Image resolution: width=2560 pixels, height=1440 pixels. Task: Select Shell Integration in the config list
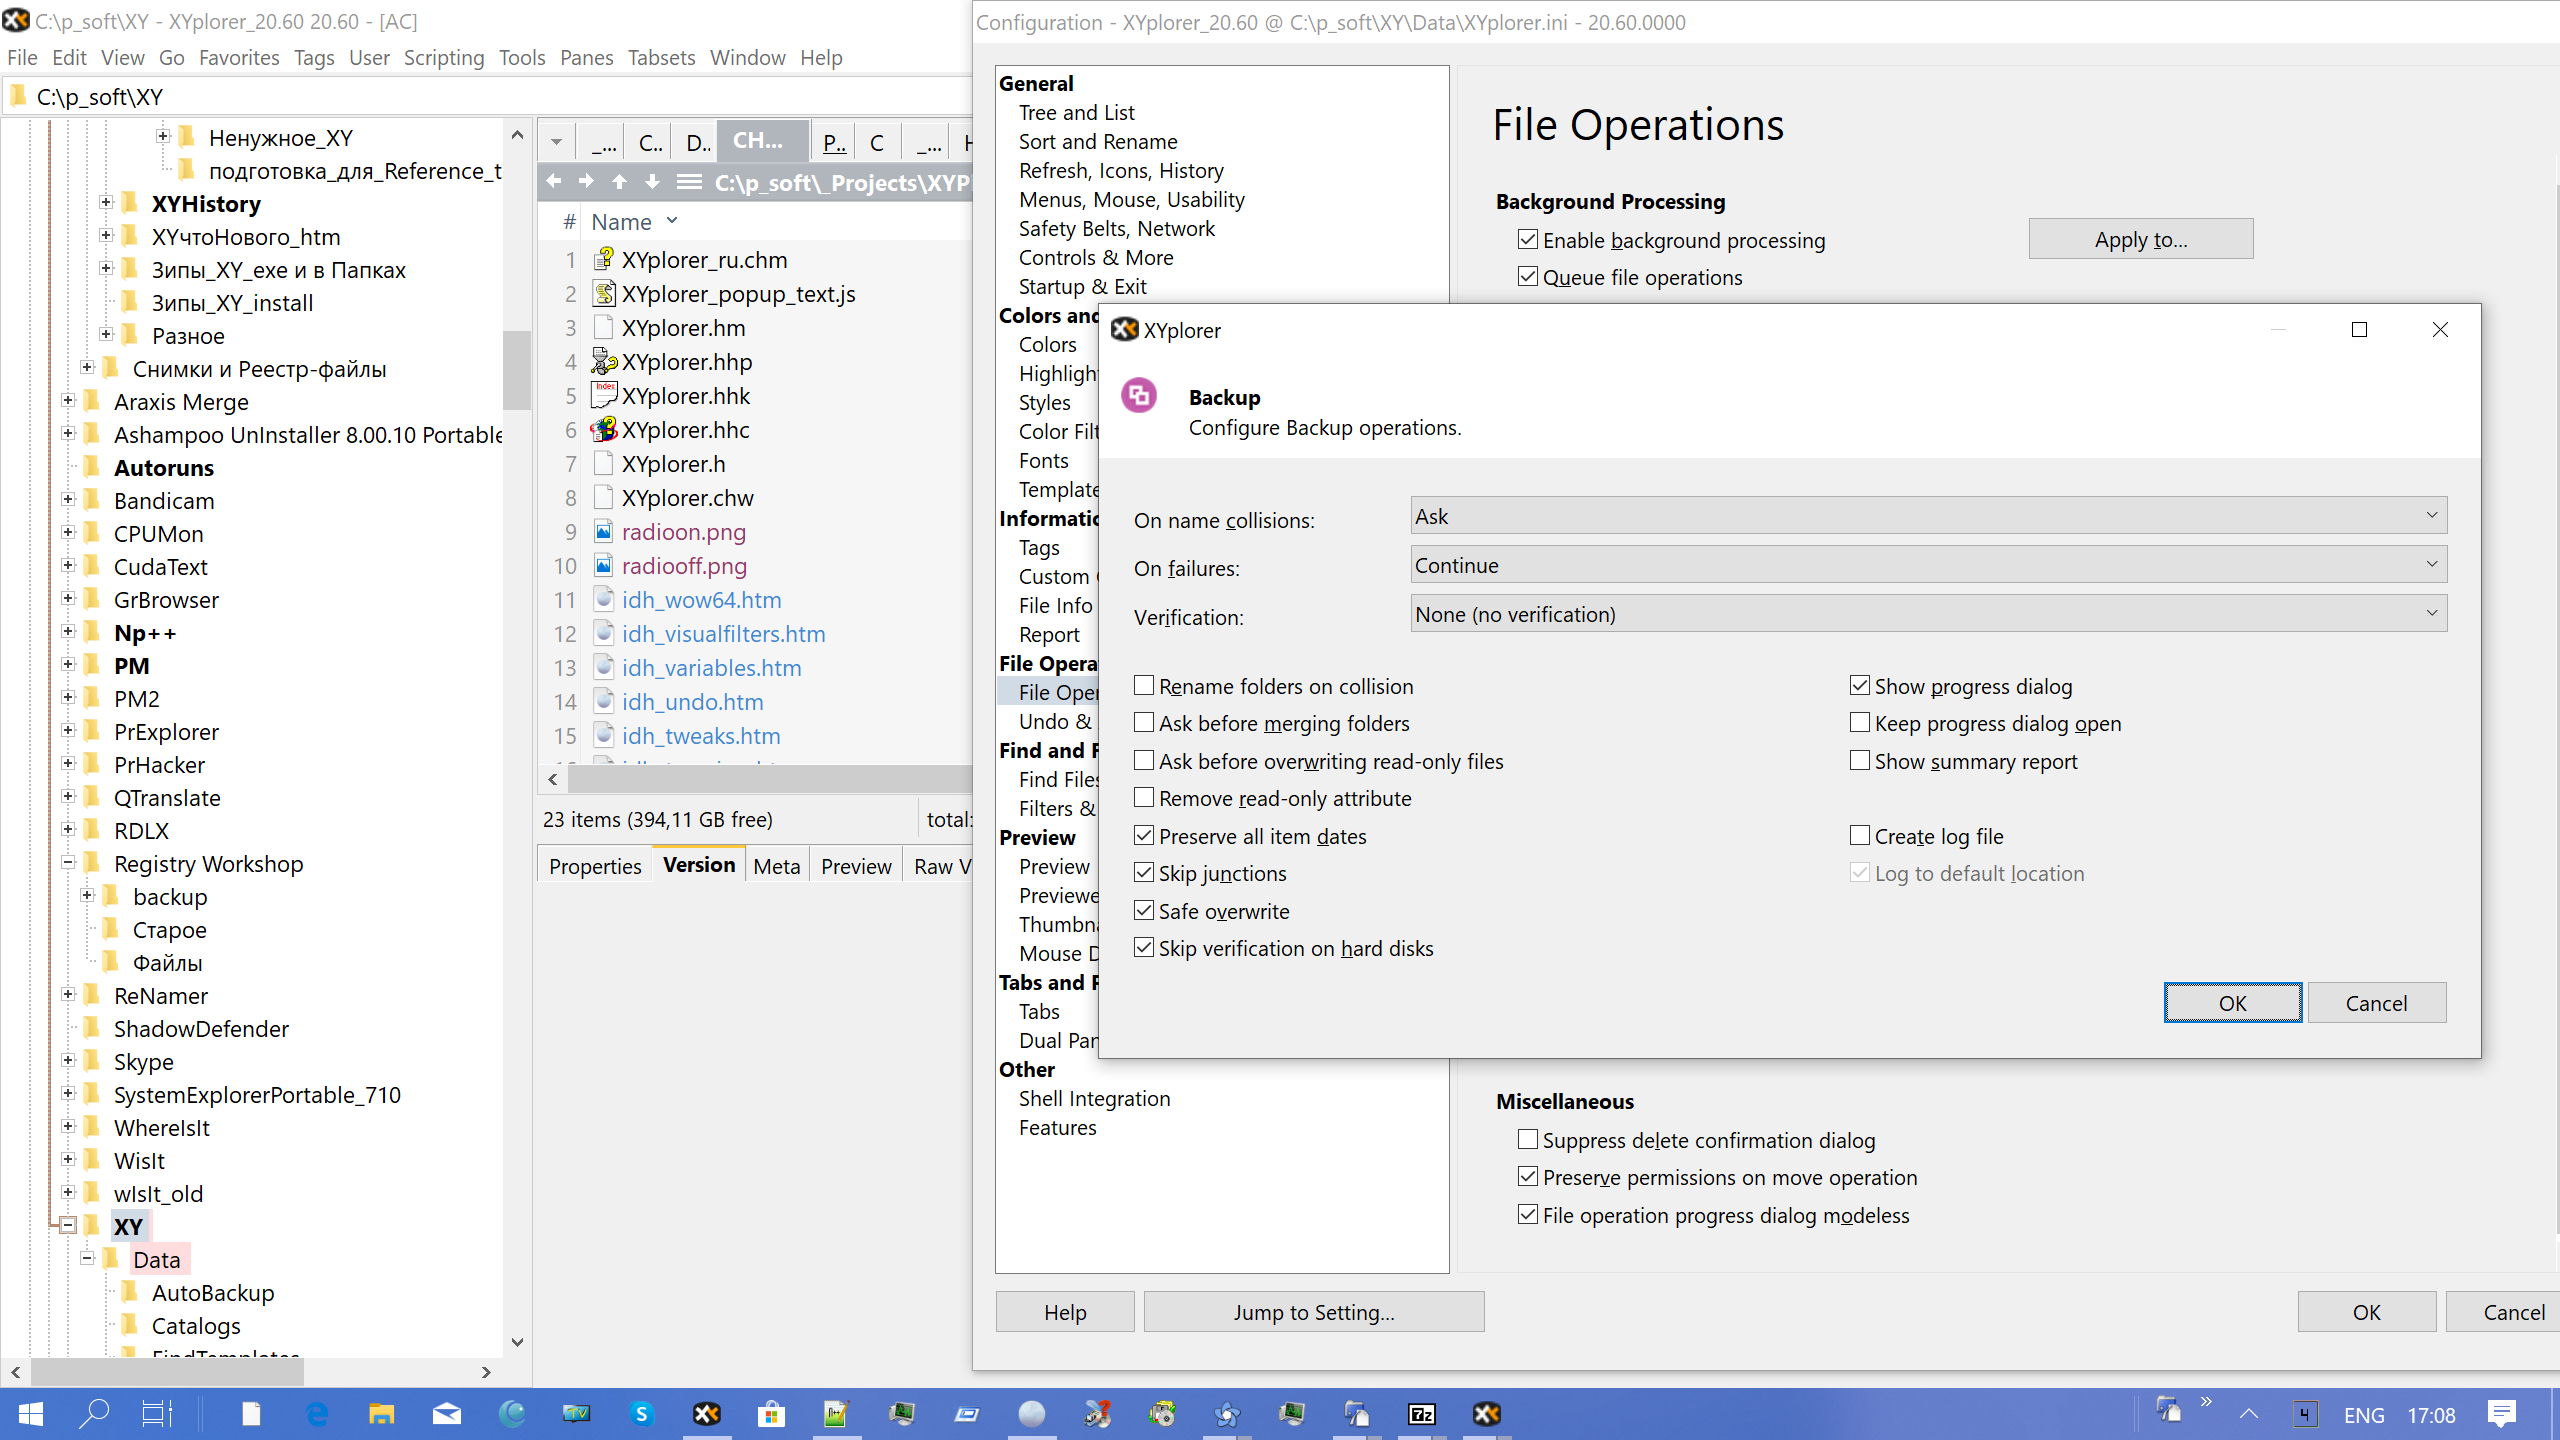(x=1094, y=1098)
